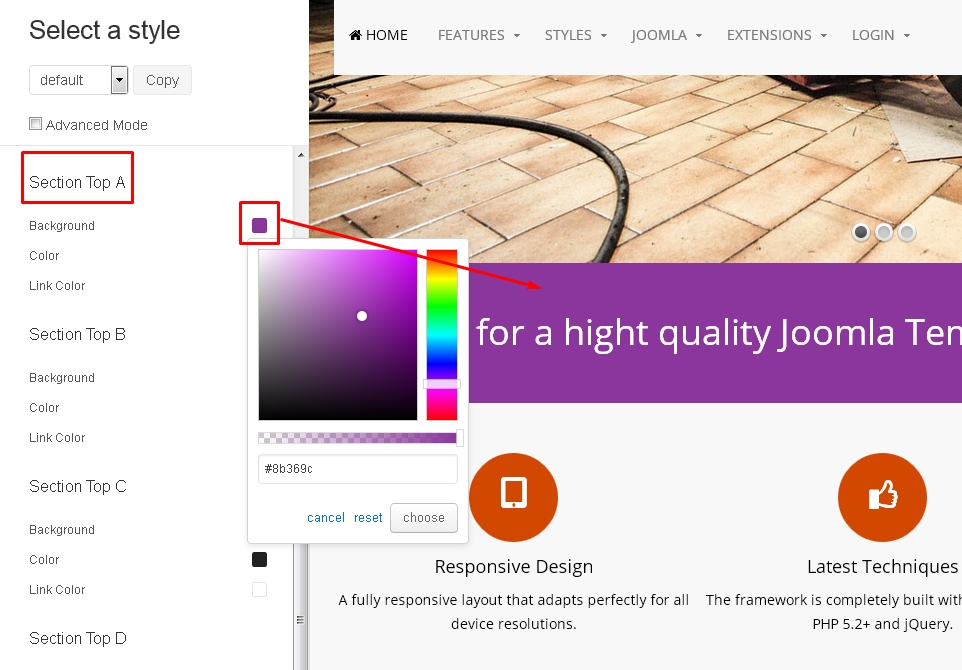Select the second slideshow dot
Viewport: 962px width, 670px height.
(x=883, y=232)
